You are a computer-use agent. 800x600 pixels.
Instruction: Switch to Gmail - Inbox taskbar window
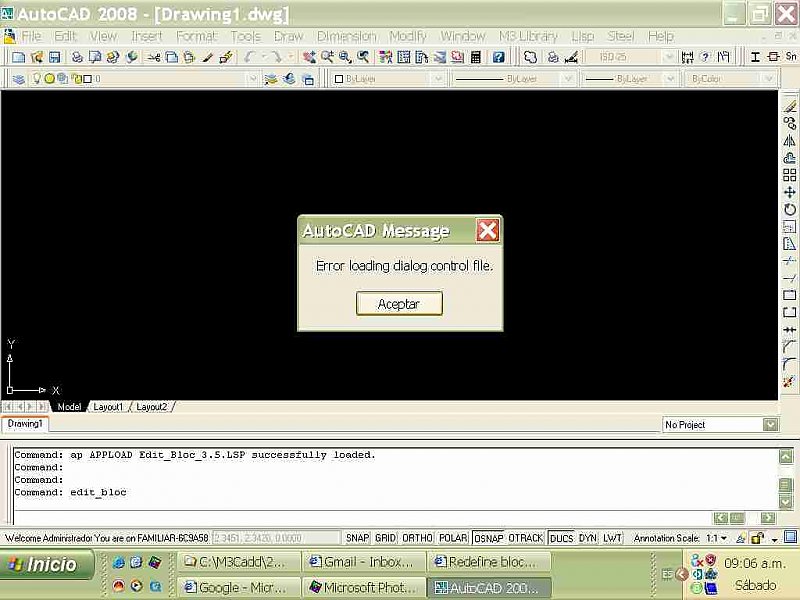point(364,562)
